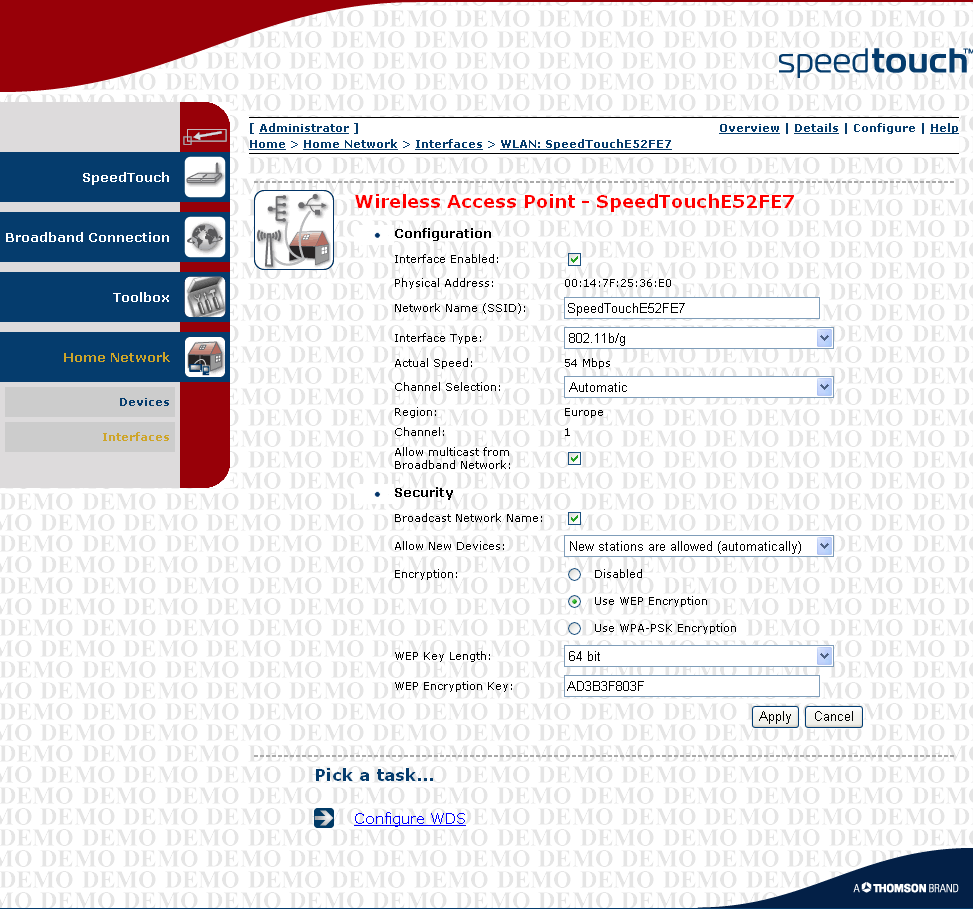Click the Broadband Connection globe icon

pos(205,237)
